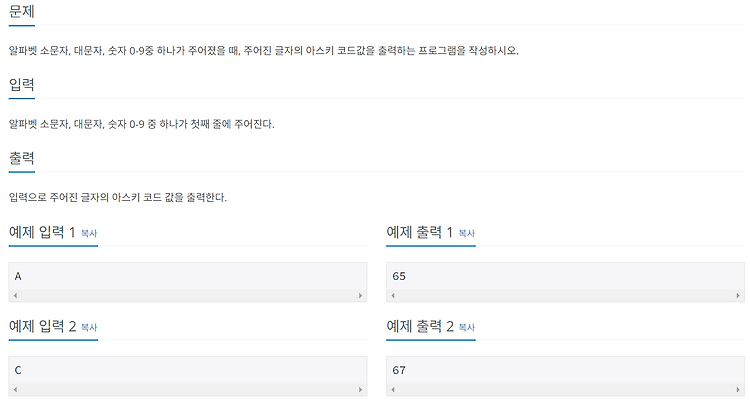Select the example output text 67
Viewport: 750px width, 406px height.
tap(399, 370)
